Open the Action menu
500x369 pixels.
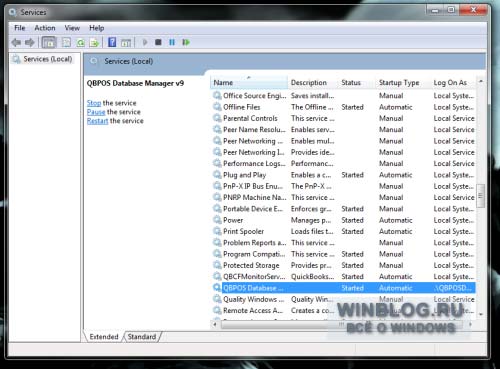click(x=45, y=28)
